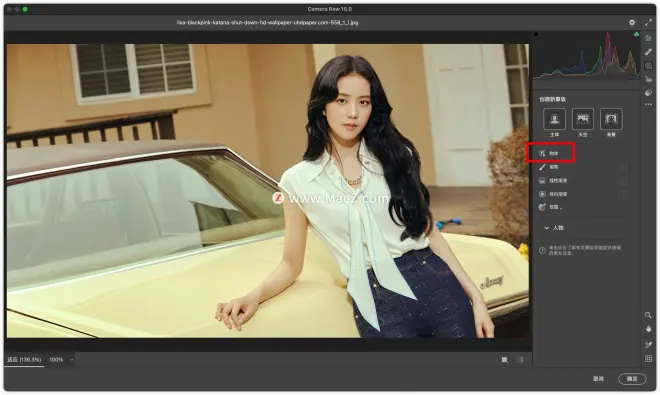Select the Color Sampler eyedropper tool
The height and width of the screenshot is (395, 660).
(648, 345)
